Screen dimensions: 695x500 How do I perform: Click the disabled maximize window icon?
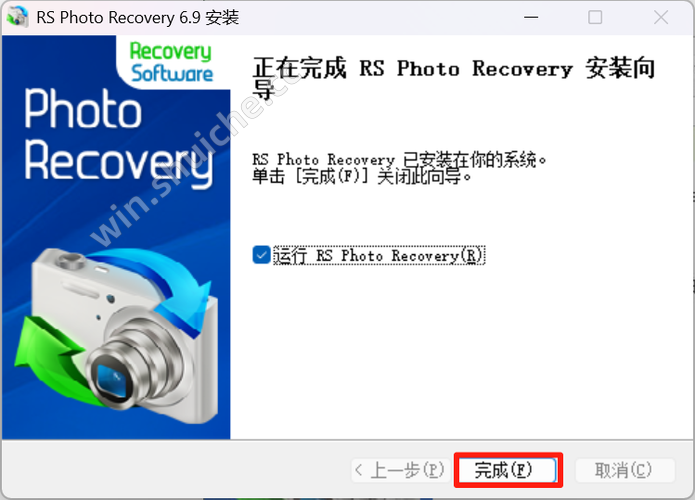pyautogui.click(x=595, y=17)
